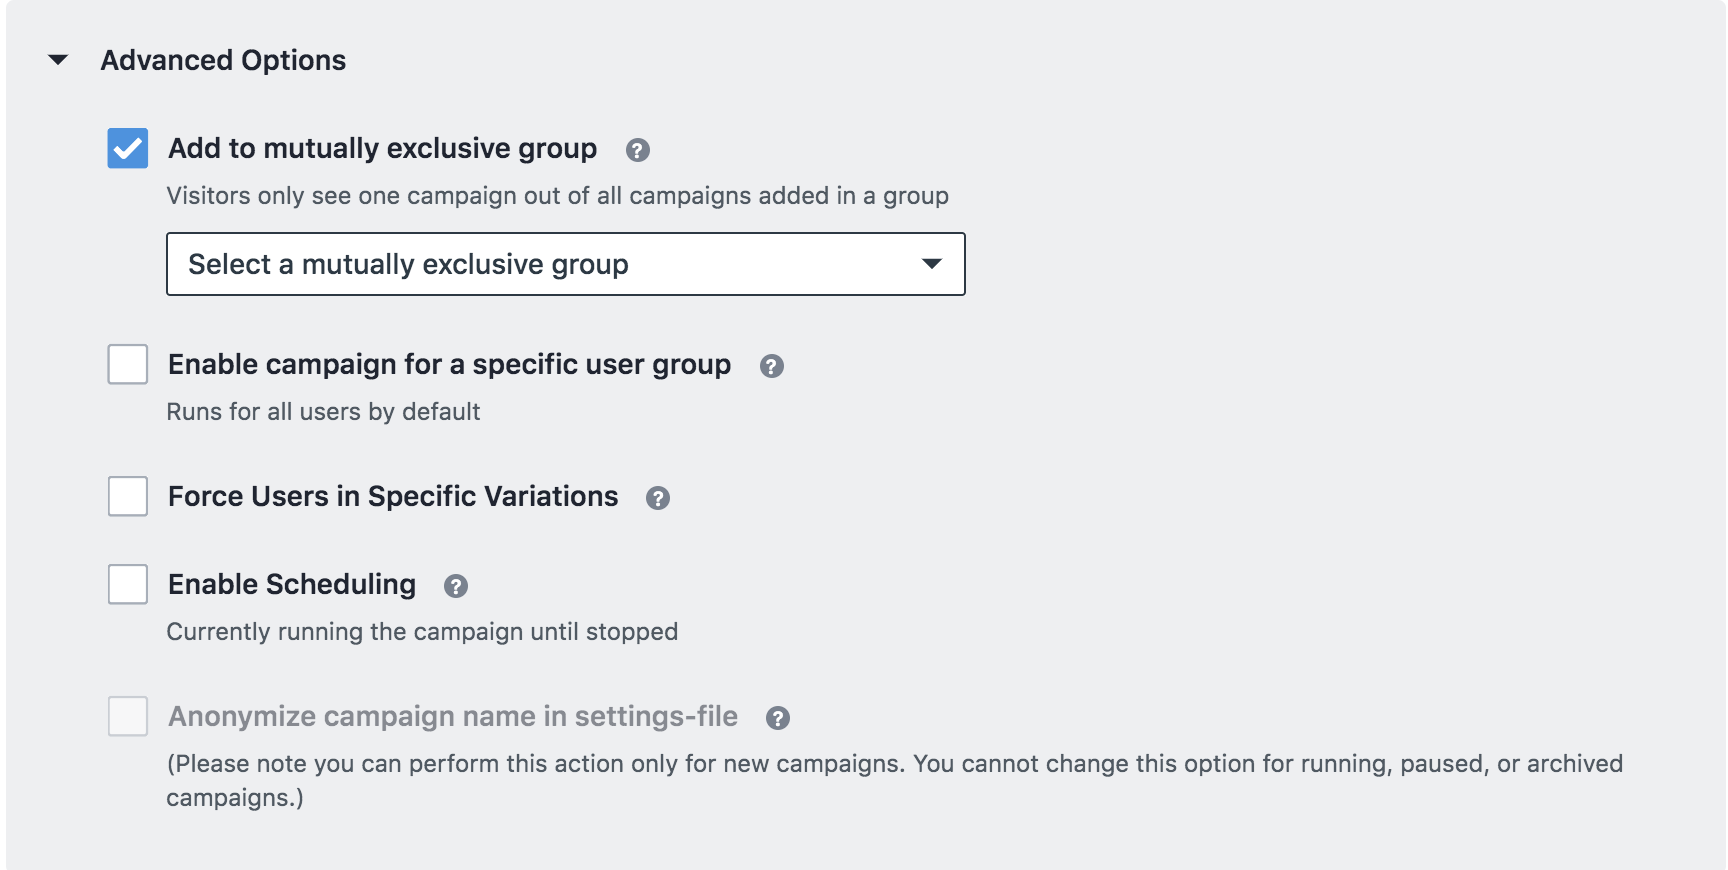Image resolution: width=1728 pixels, height=870 pixels.
Task: Open the Enable Scheduling help tooltip icon
Action: pyautogui.click(x=455, y=586)
